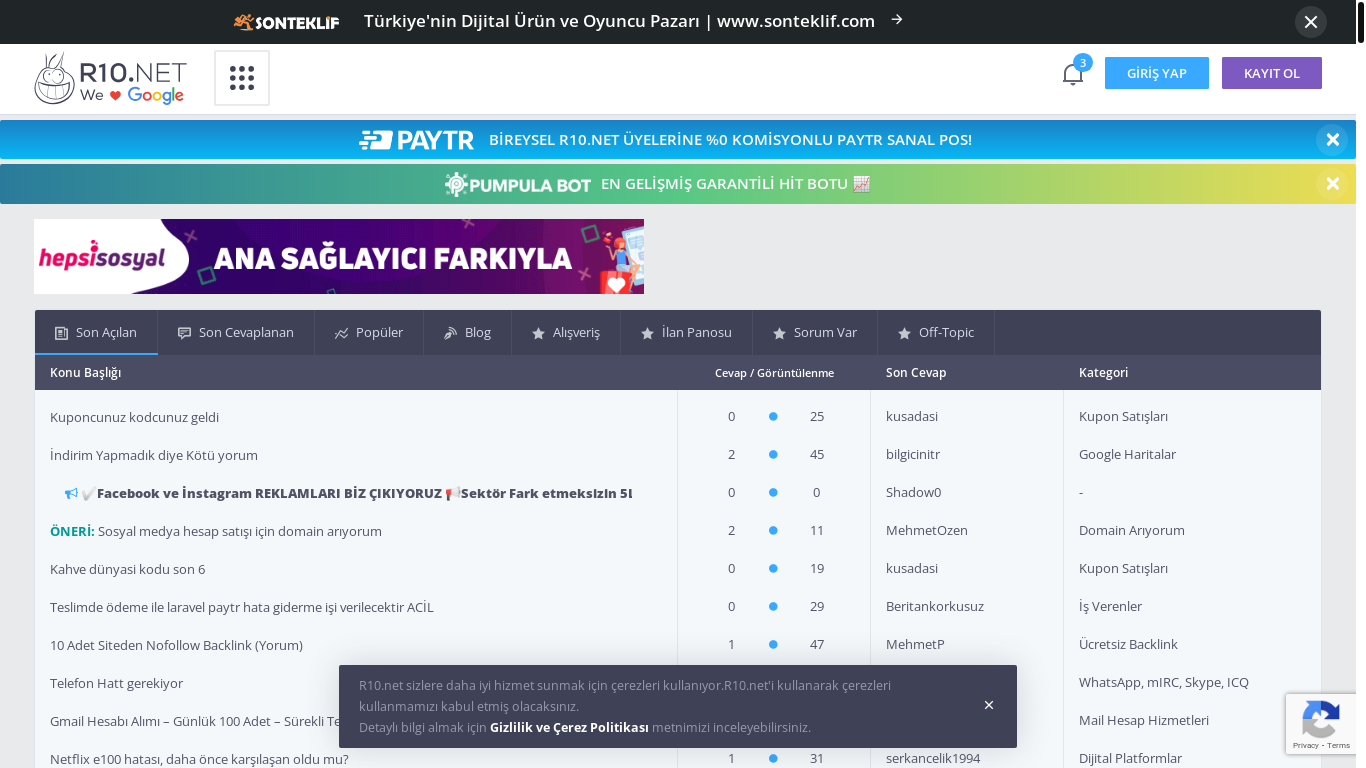Open category Google Haritalar
The height and width of the screenshot is (768, 1366).
(x=1127, y=454)
